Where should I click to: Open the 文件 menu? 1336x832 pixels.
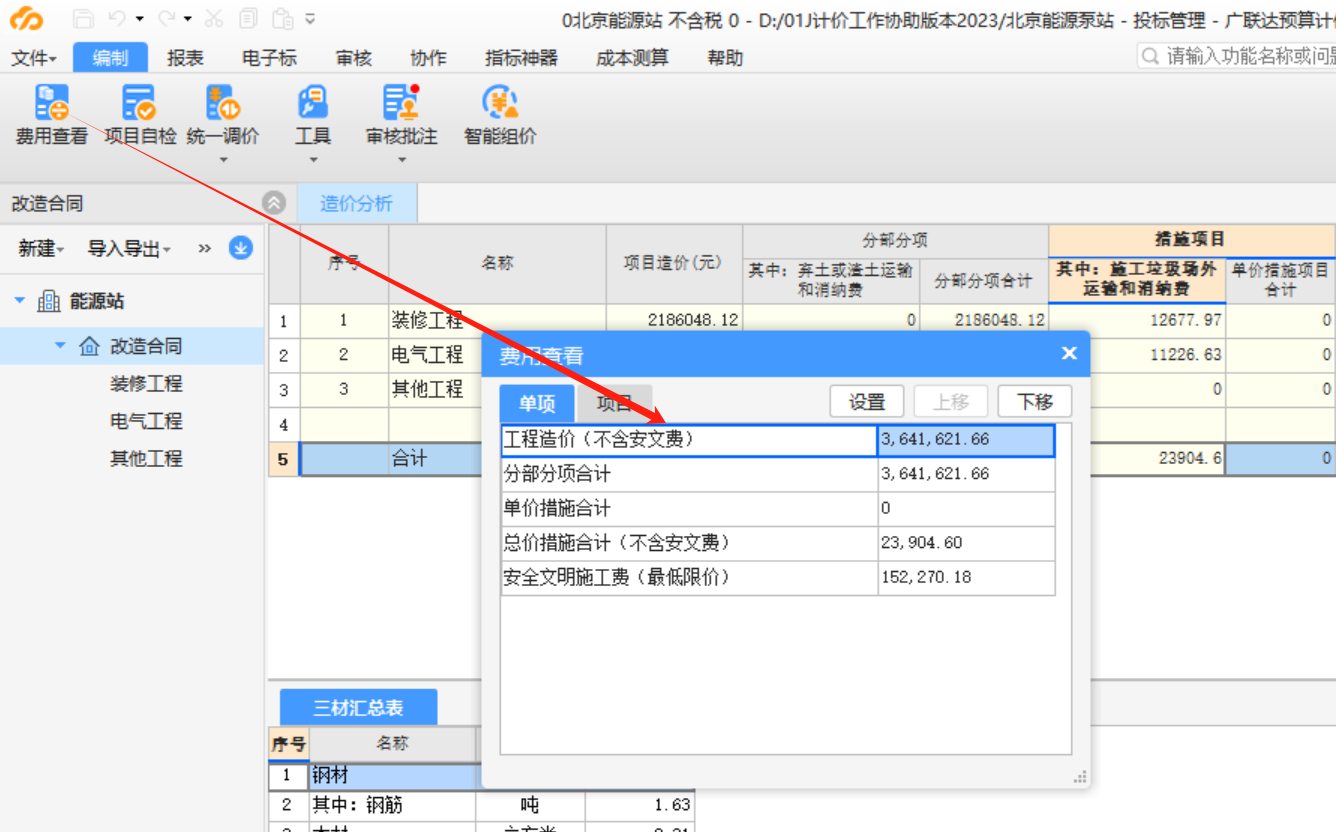point(34,58)
